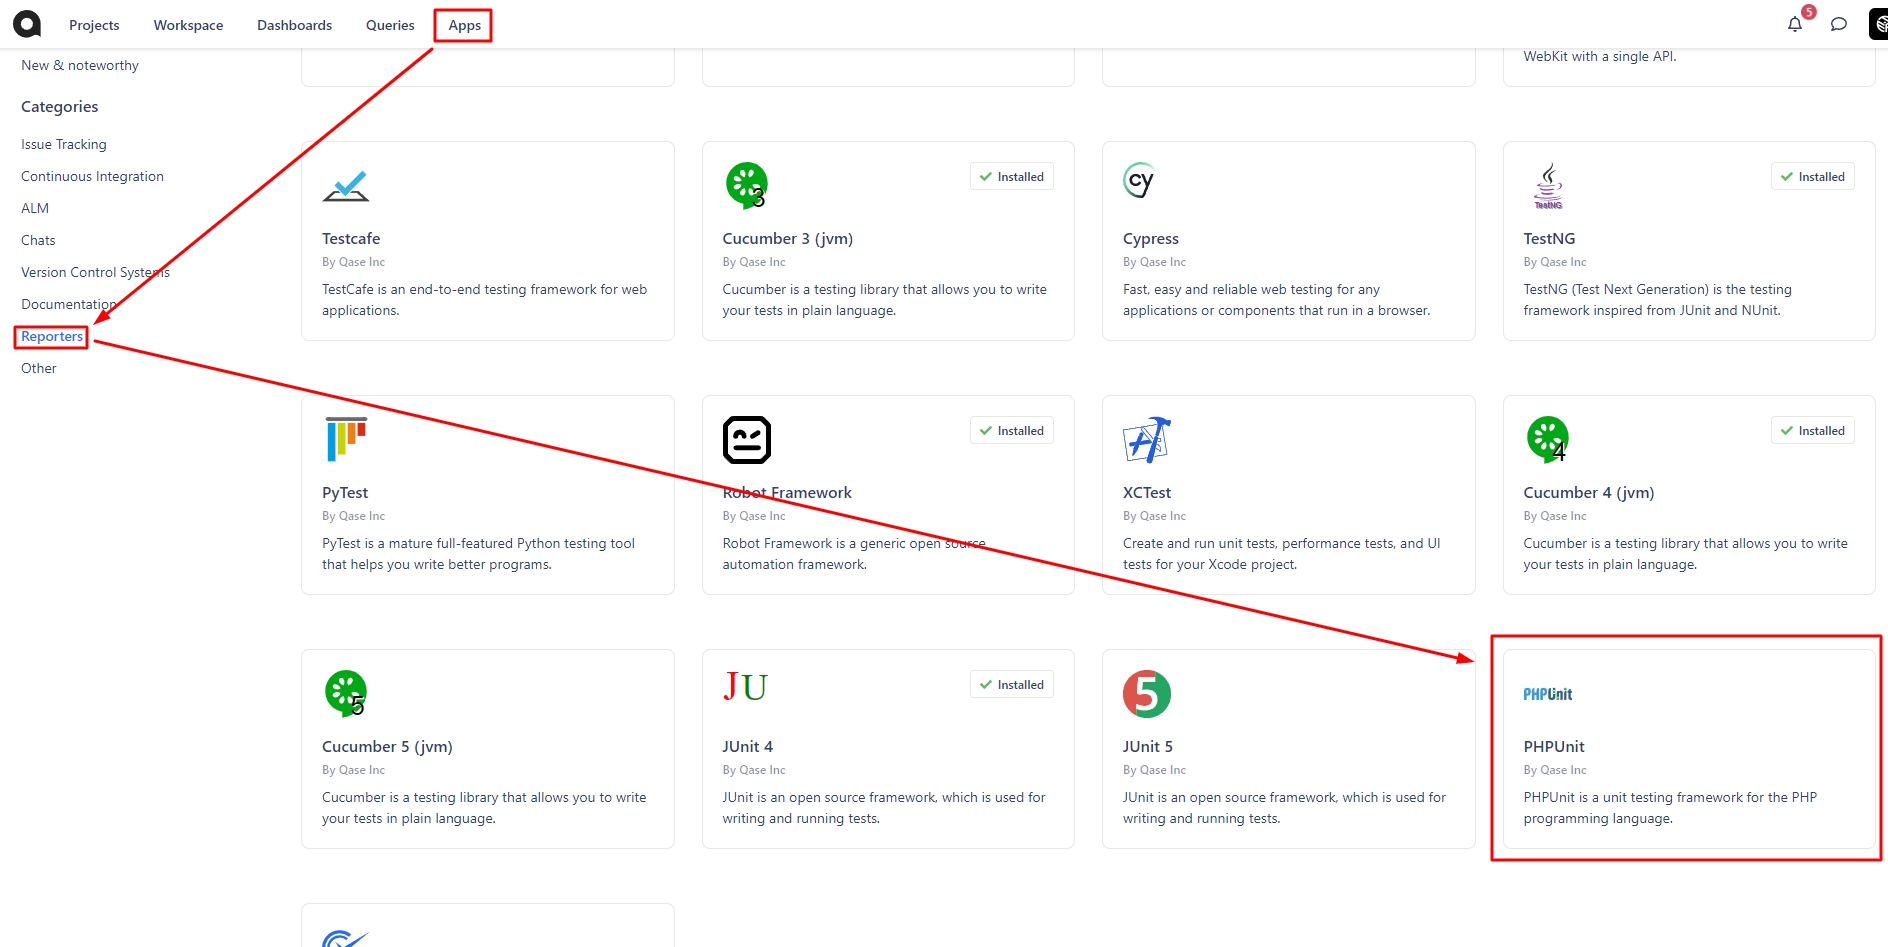Click the PHPUnit logo
This screenshot has width=1888, height=947.
click(x=1547, y=694)
